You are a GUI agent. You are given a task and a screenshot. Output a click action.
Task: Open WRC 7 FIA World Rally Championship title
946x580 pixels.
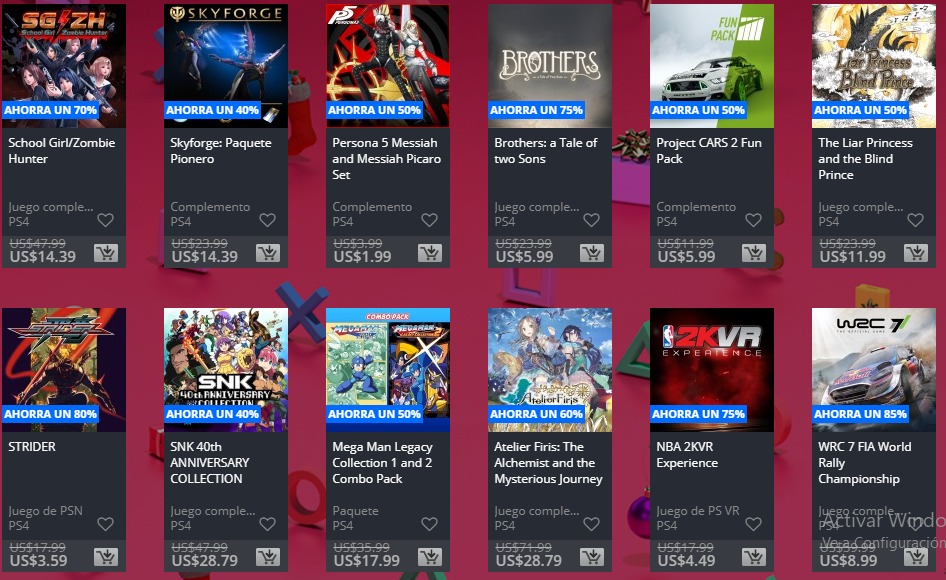865,463
